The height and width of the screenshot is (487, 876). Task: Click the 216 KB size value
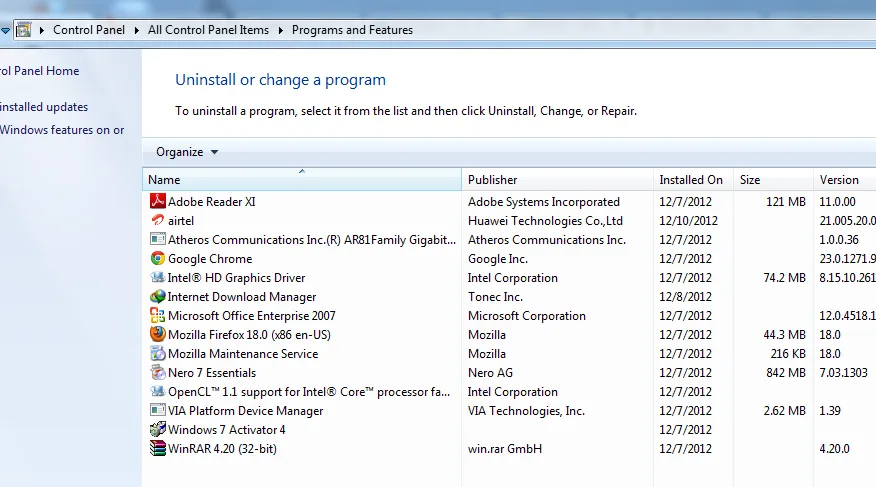(x=788, y=354)
